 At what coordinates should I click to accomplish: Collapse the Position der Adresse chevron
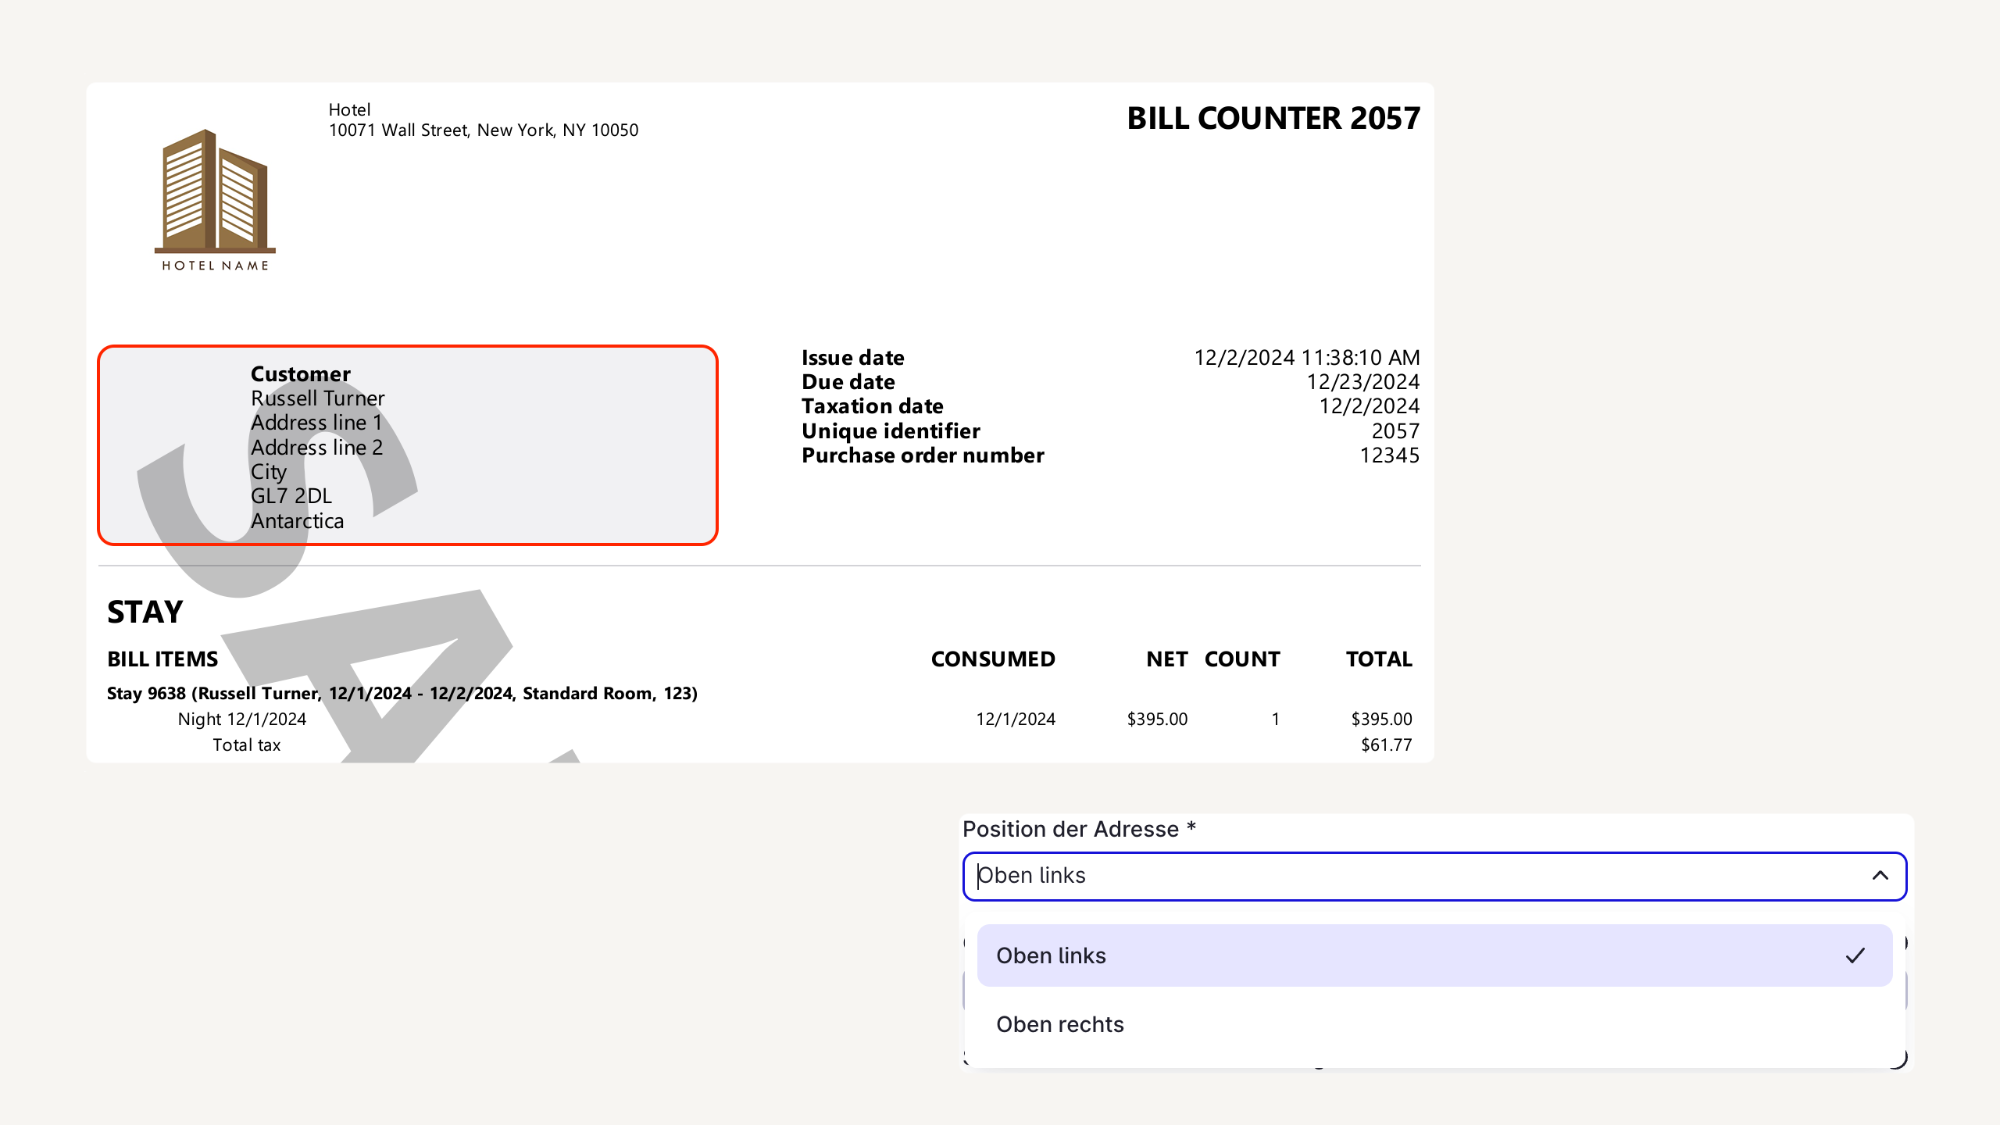(x=1880, y=876)
